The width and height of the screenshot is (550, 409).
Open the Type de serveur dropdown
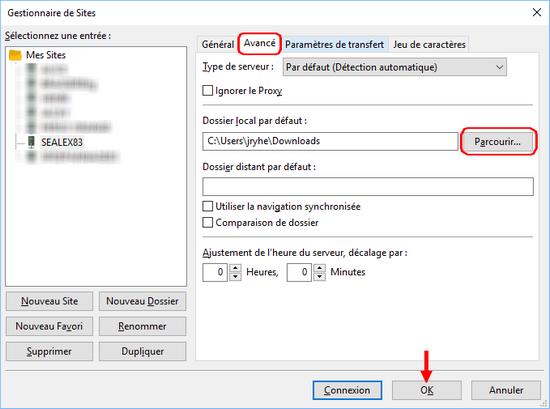tap(395, 67)
